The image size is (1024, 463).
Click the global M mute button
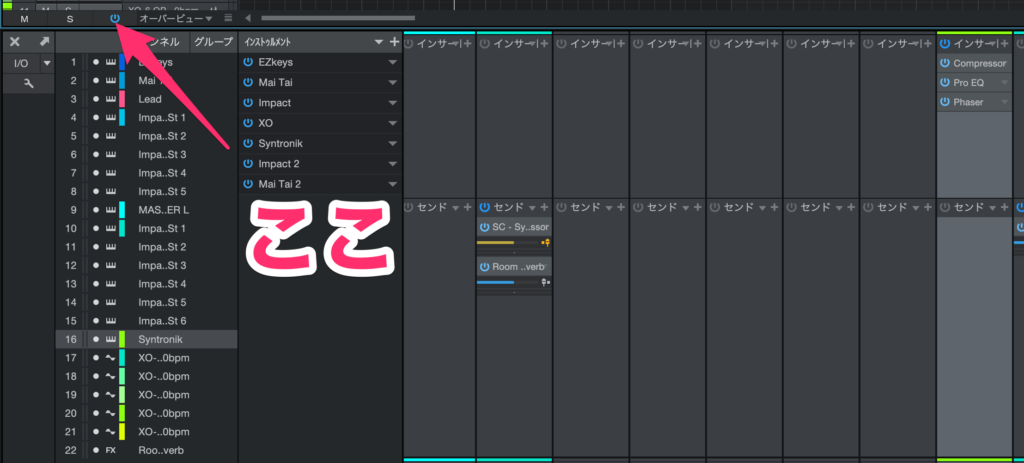(x=24, y=18)
